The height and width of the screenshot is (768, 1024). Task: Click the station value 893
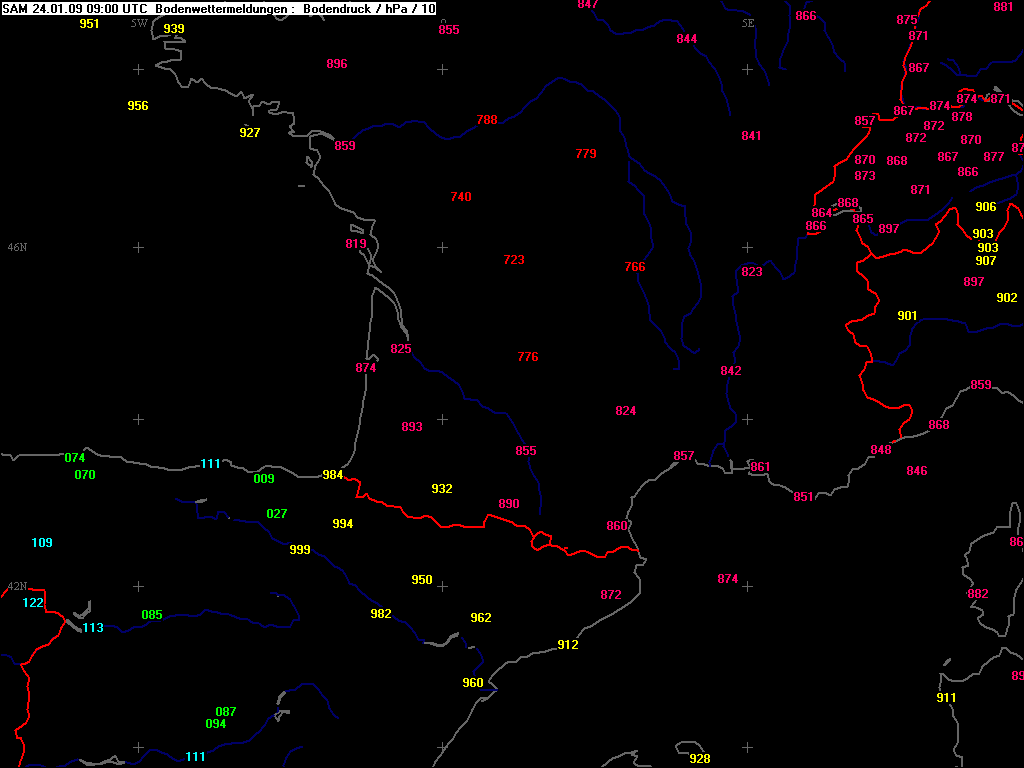coord(412,427)
